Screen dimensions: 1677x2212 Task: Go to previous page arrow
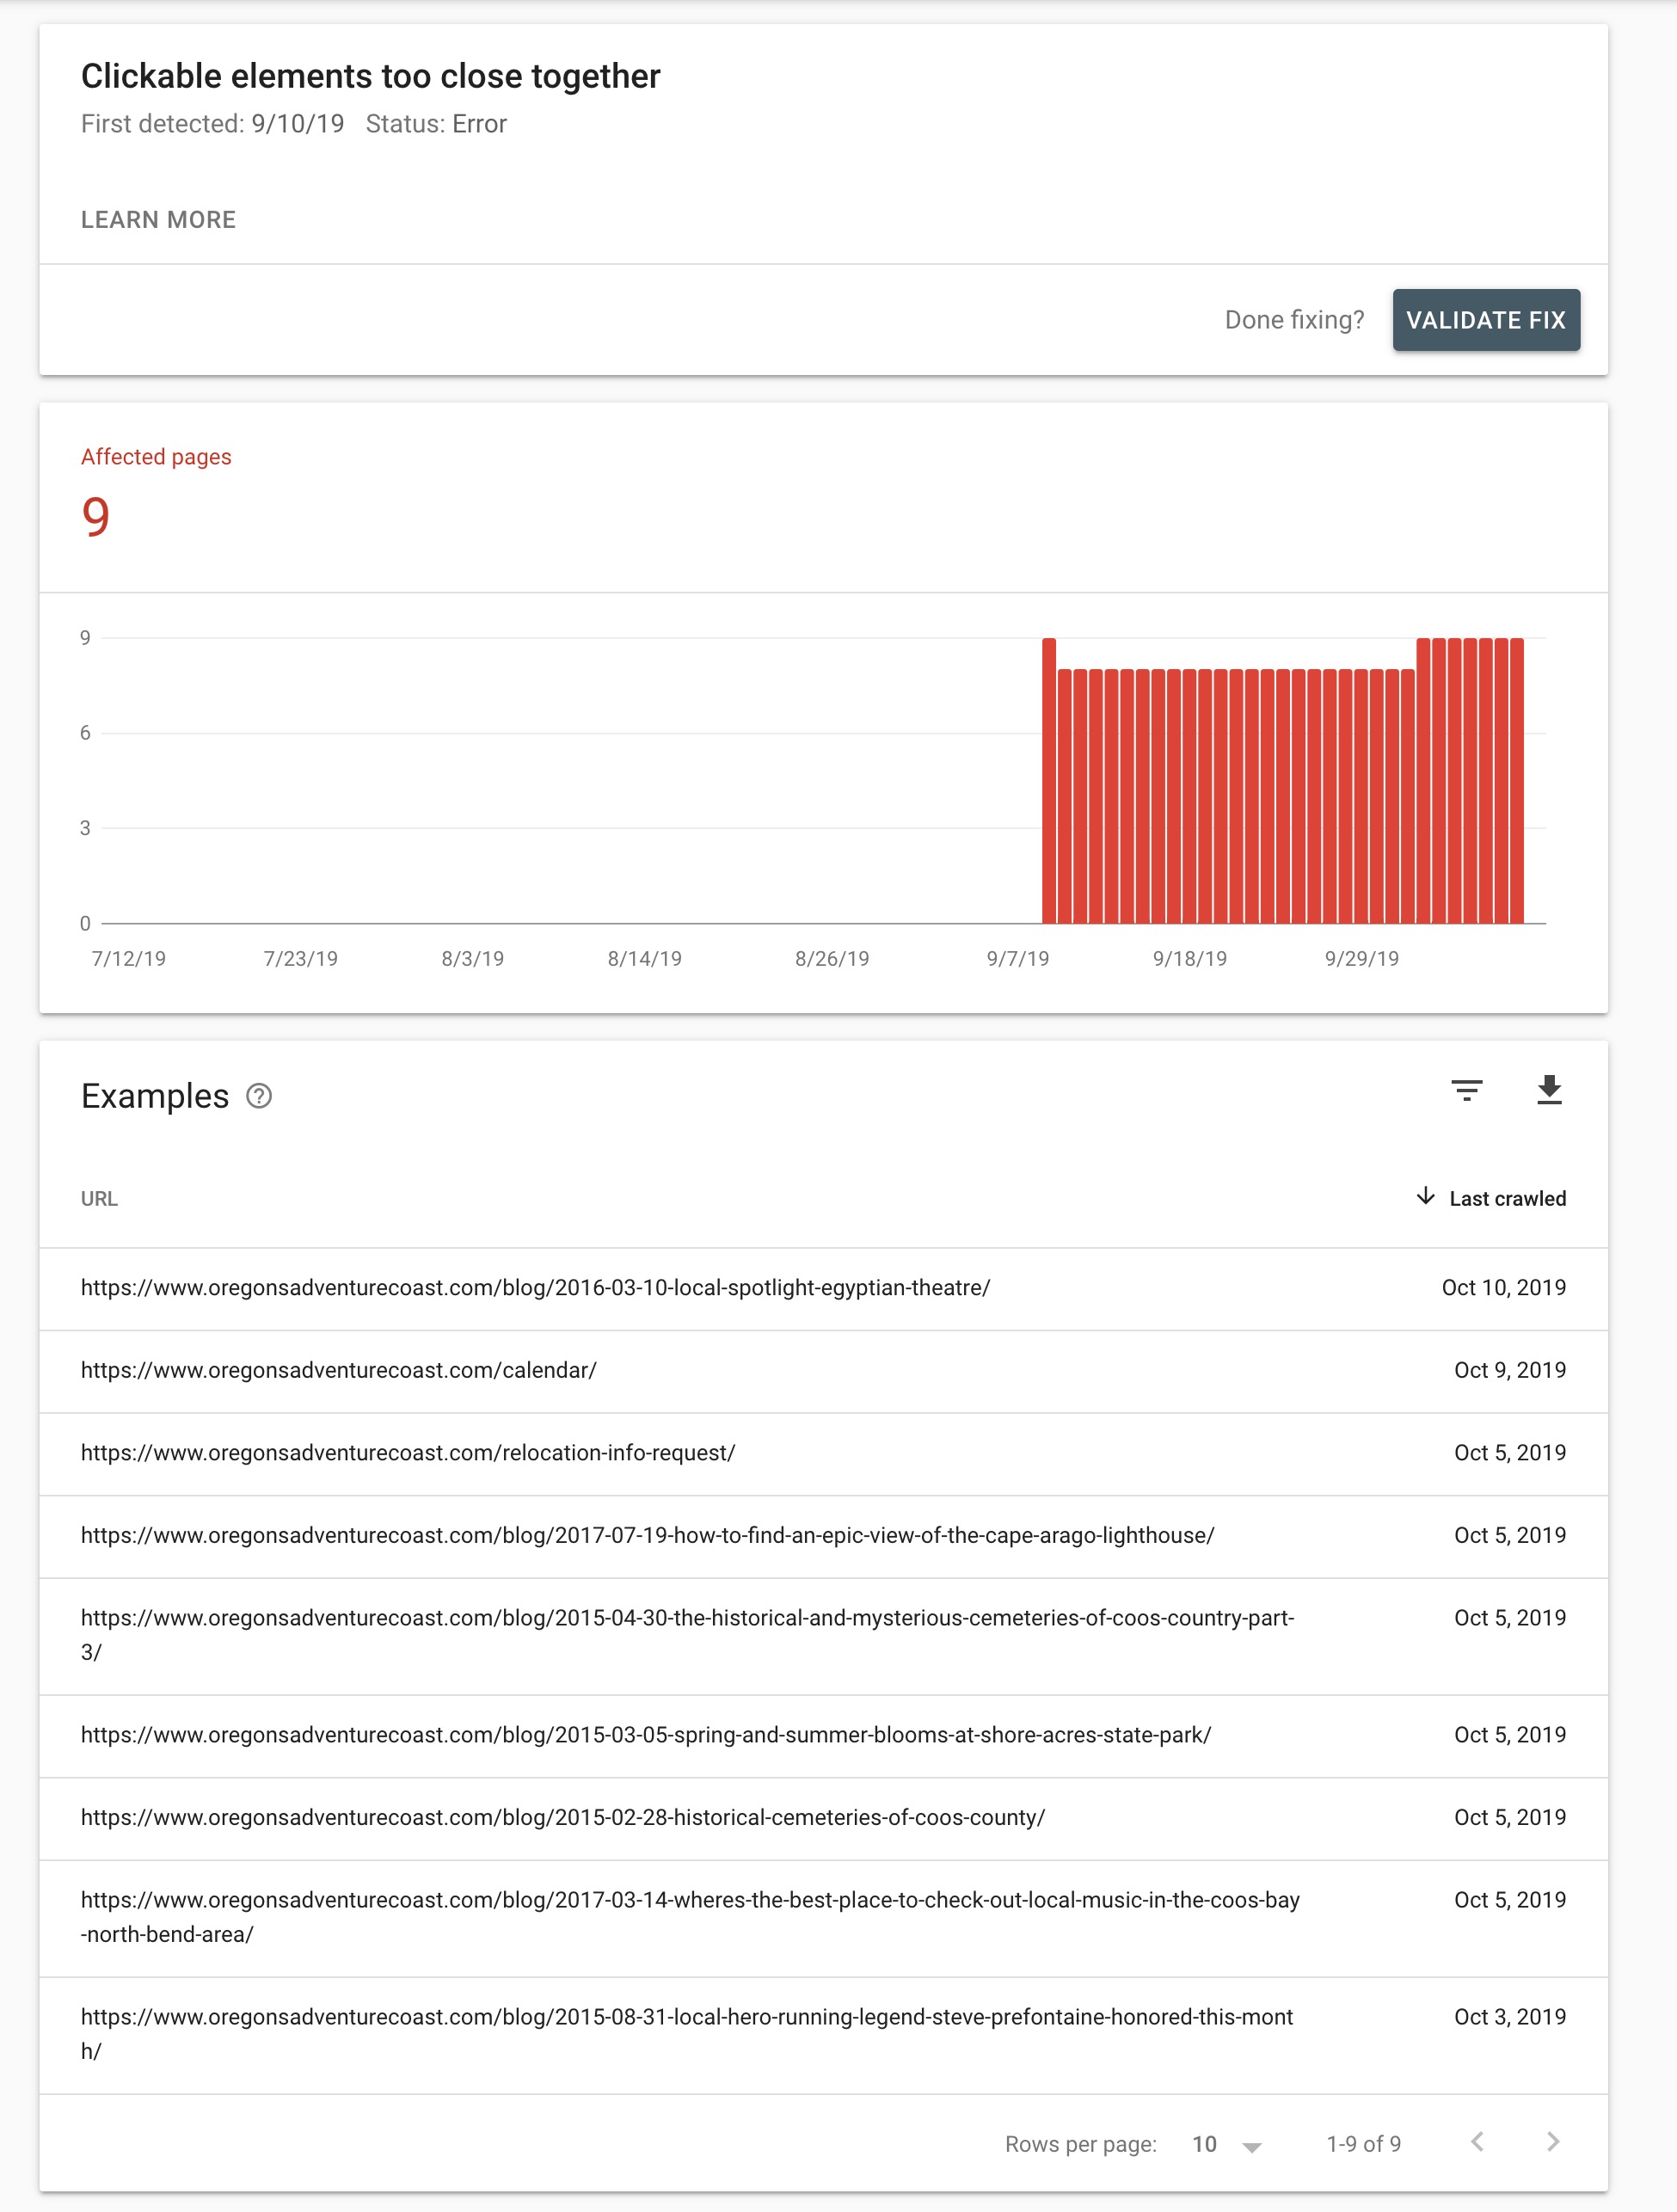pyautogui.click(x=1477, y=2142)
